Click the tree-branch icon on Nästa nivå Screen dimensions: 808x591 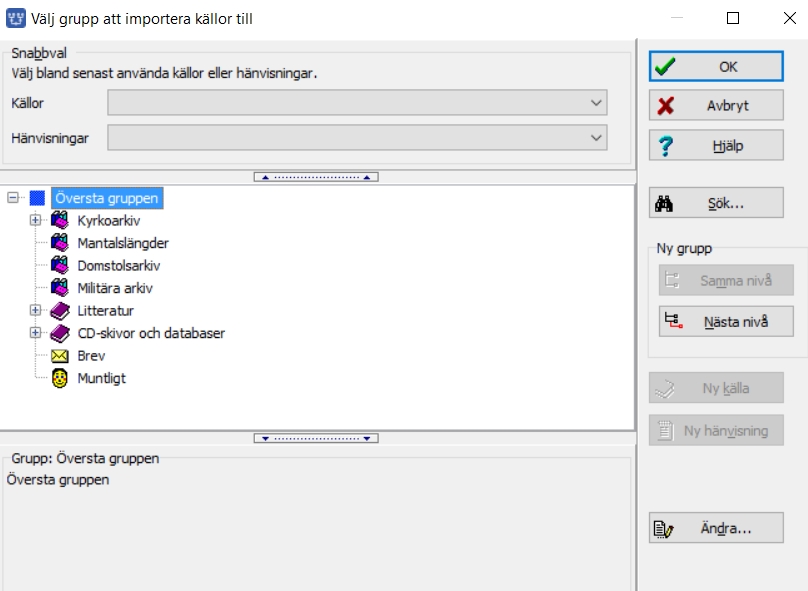click(673, 320)
